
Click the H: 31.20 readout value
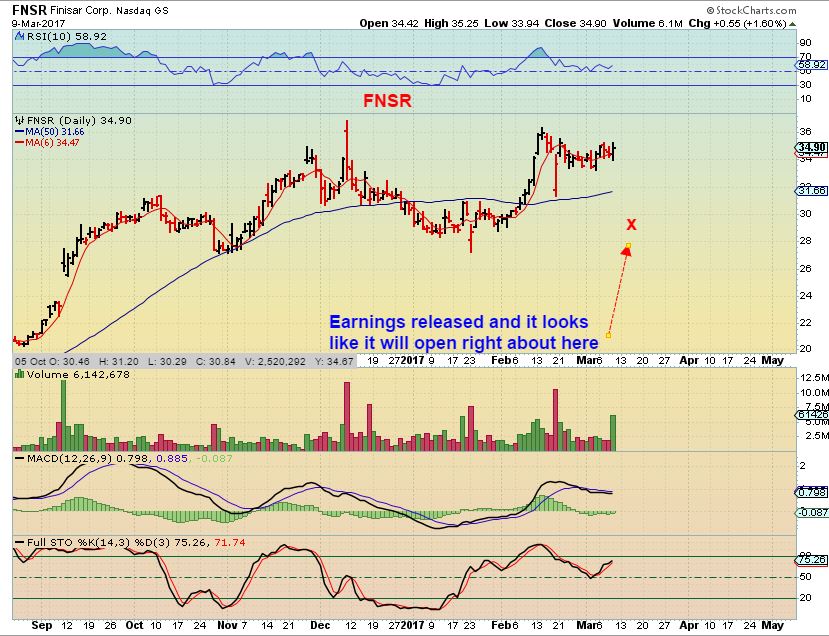tap(118, 361)
